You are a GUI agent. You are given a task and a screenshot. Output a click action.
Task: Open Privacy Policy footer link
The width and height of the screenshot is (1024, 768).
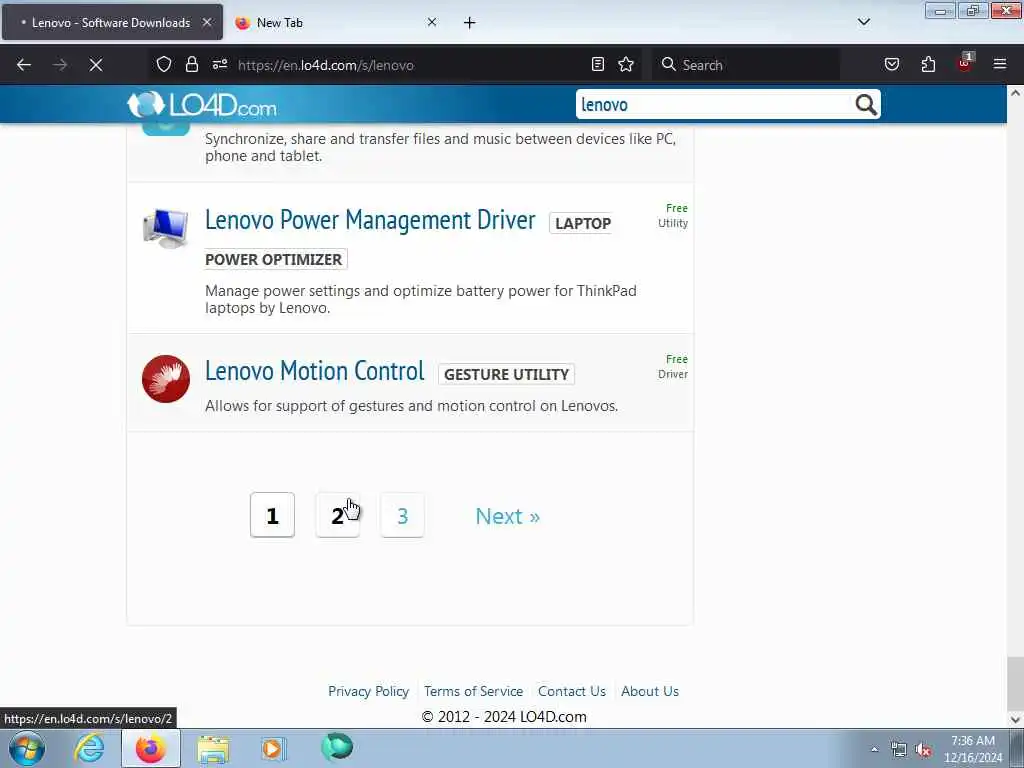pos(368,691)
